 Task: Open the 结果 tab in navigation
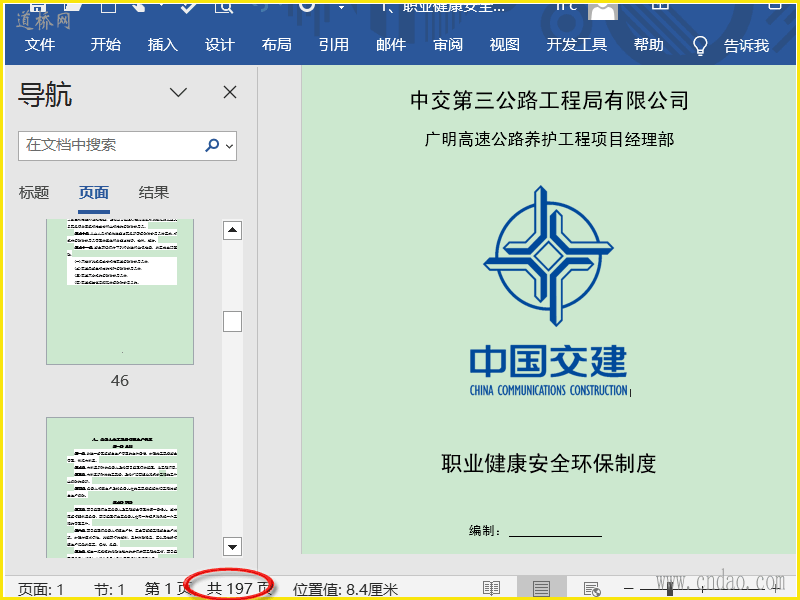pyautogui.click(x=154, y=192)
